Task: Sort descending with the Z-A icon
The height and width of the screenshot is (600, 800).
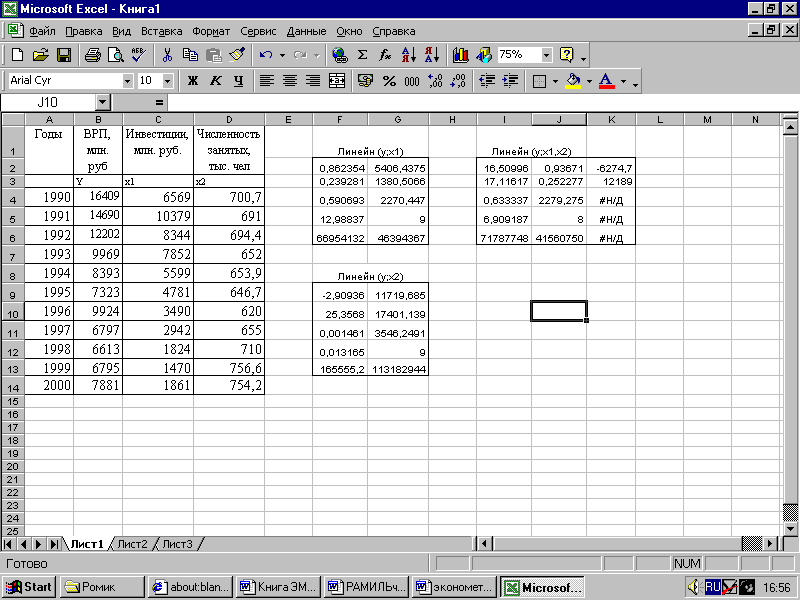Action: click(432, 55)
